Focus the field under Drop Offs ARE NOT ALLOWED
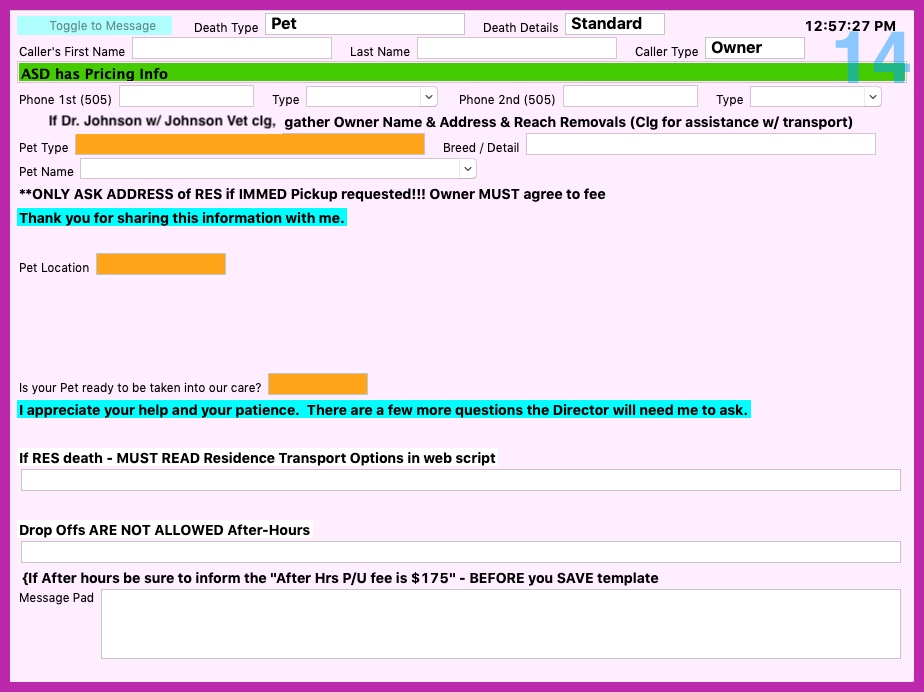 (461, 552)
